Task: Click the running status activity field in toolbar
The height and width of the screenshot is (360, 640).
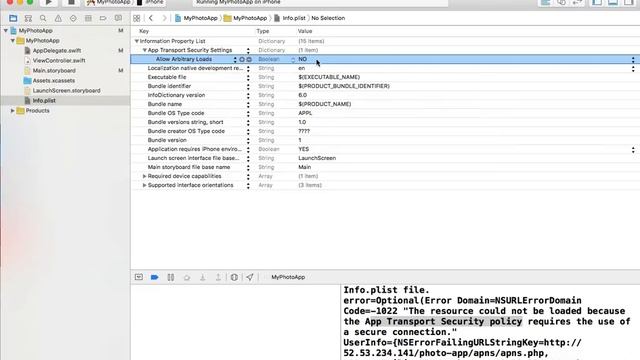Action: pos(320,2)
